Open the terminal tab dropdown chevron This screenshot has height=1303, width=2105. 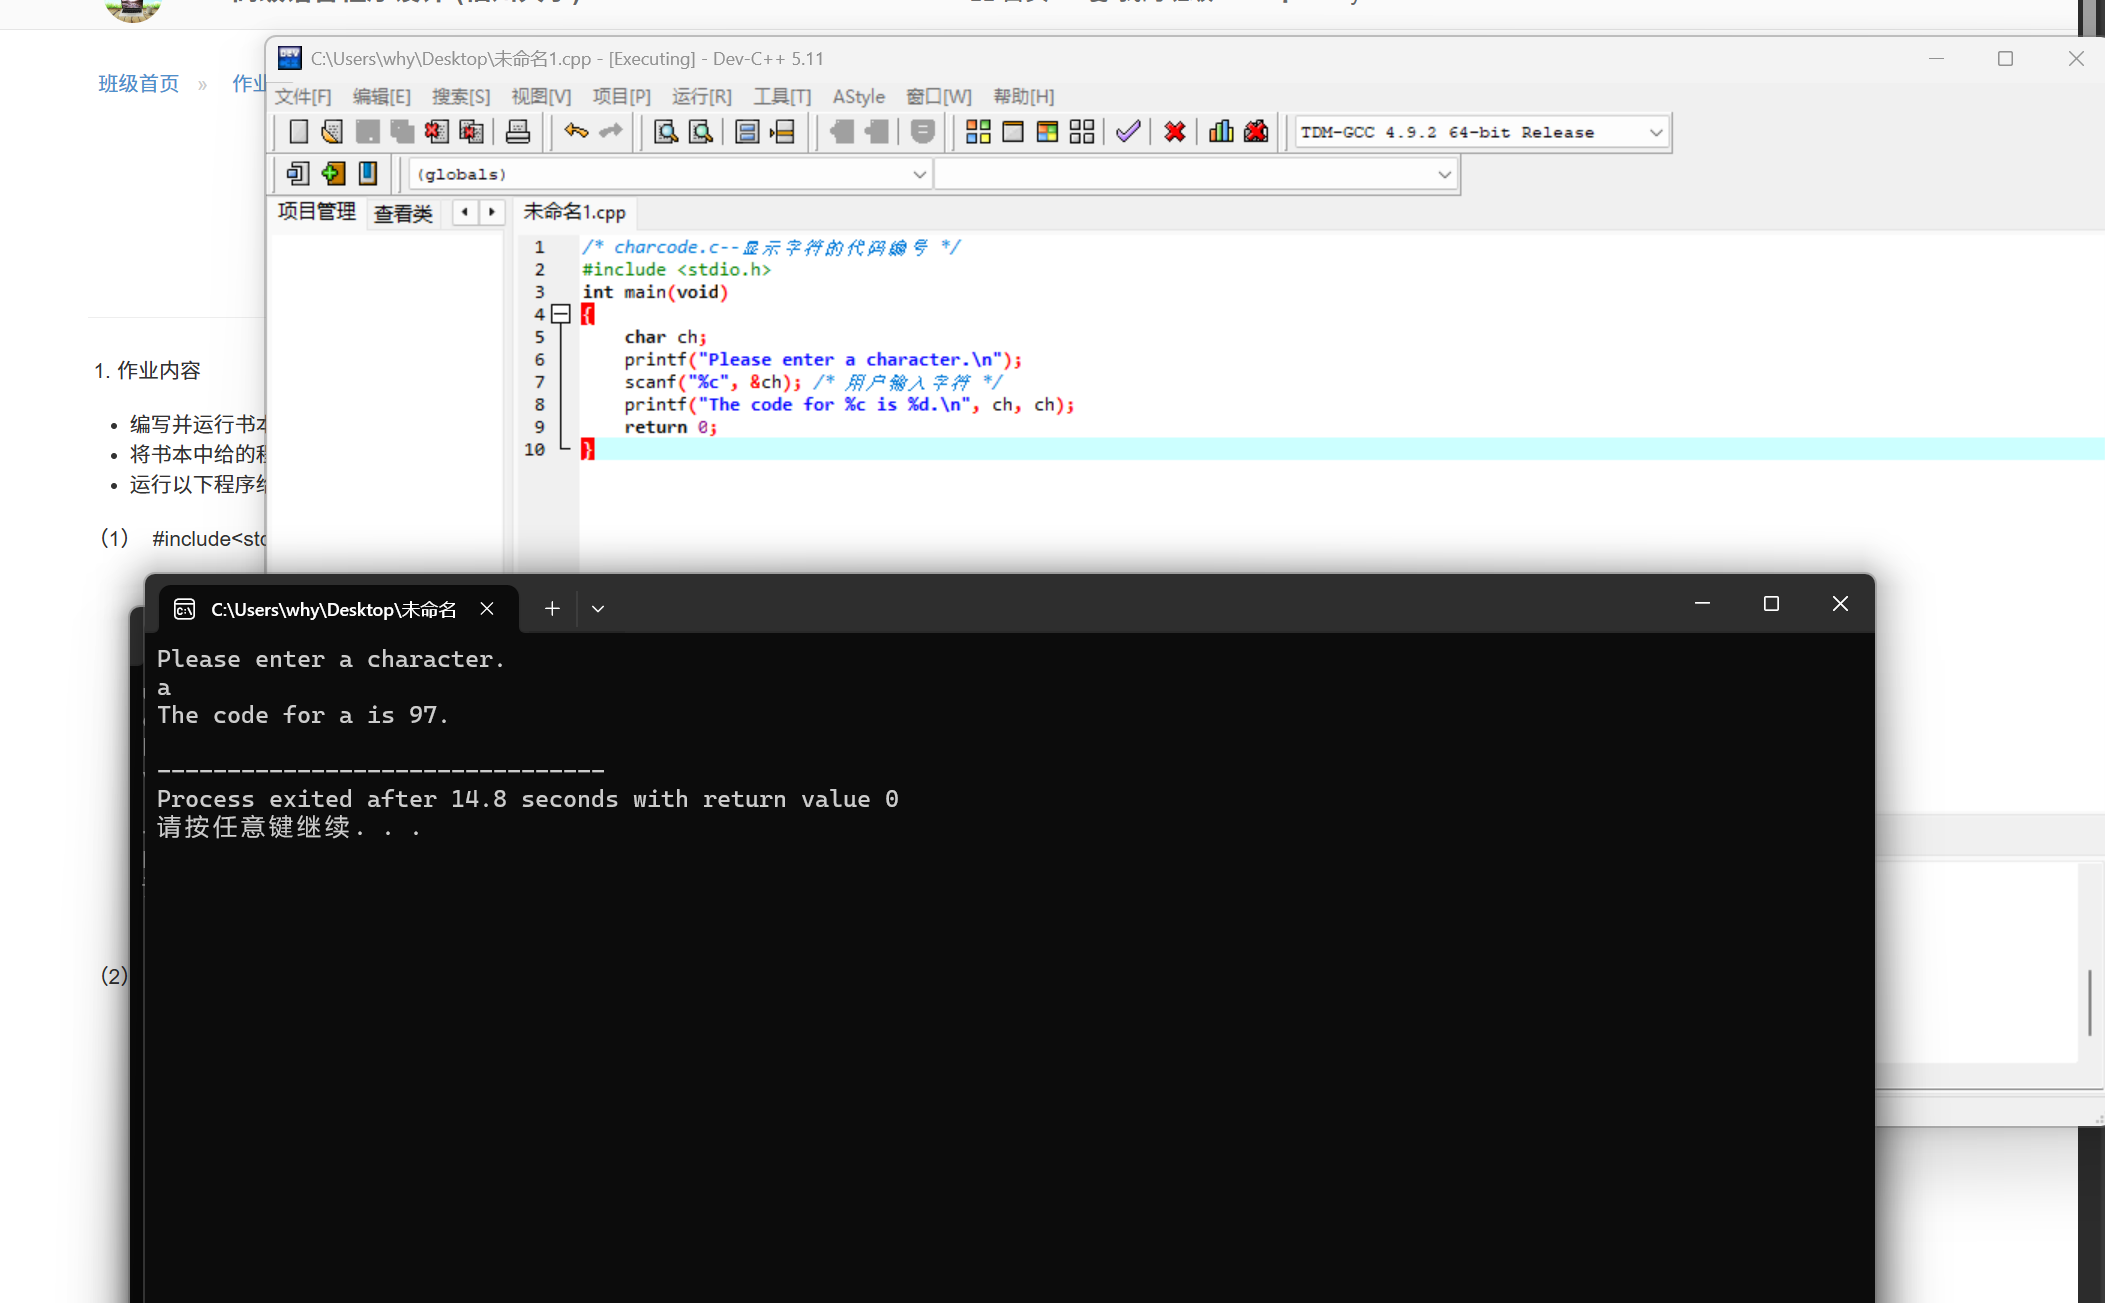598,608
